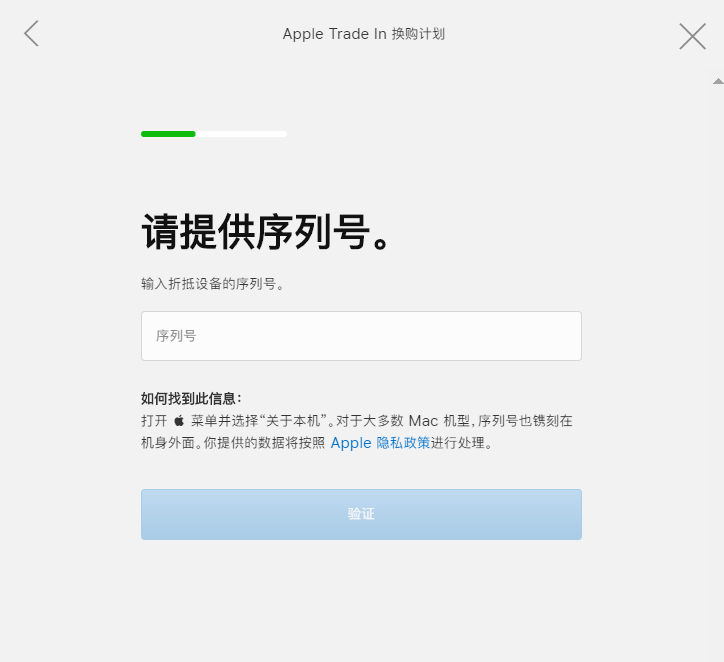Viewport: 724px width, 662px height.
Task: Click the Mac 机型 text in instructions
Action: [439, 421]
